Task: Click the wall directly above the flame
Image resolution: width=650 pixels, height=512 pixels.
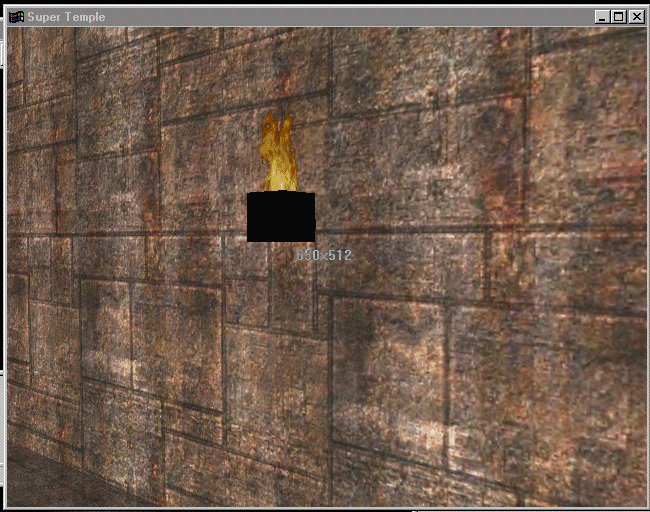Action: pos(278,80)
